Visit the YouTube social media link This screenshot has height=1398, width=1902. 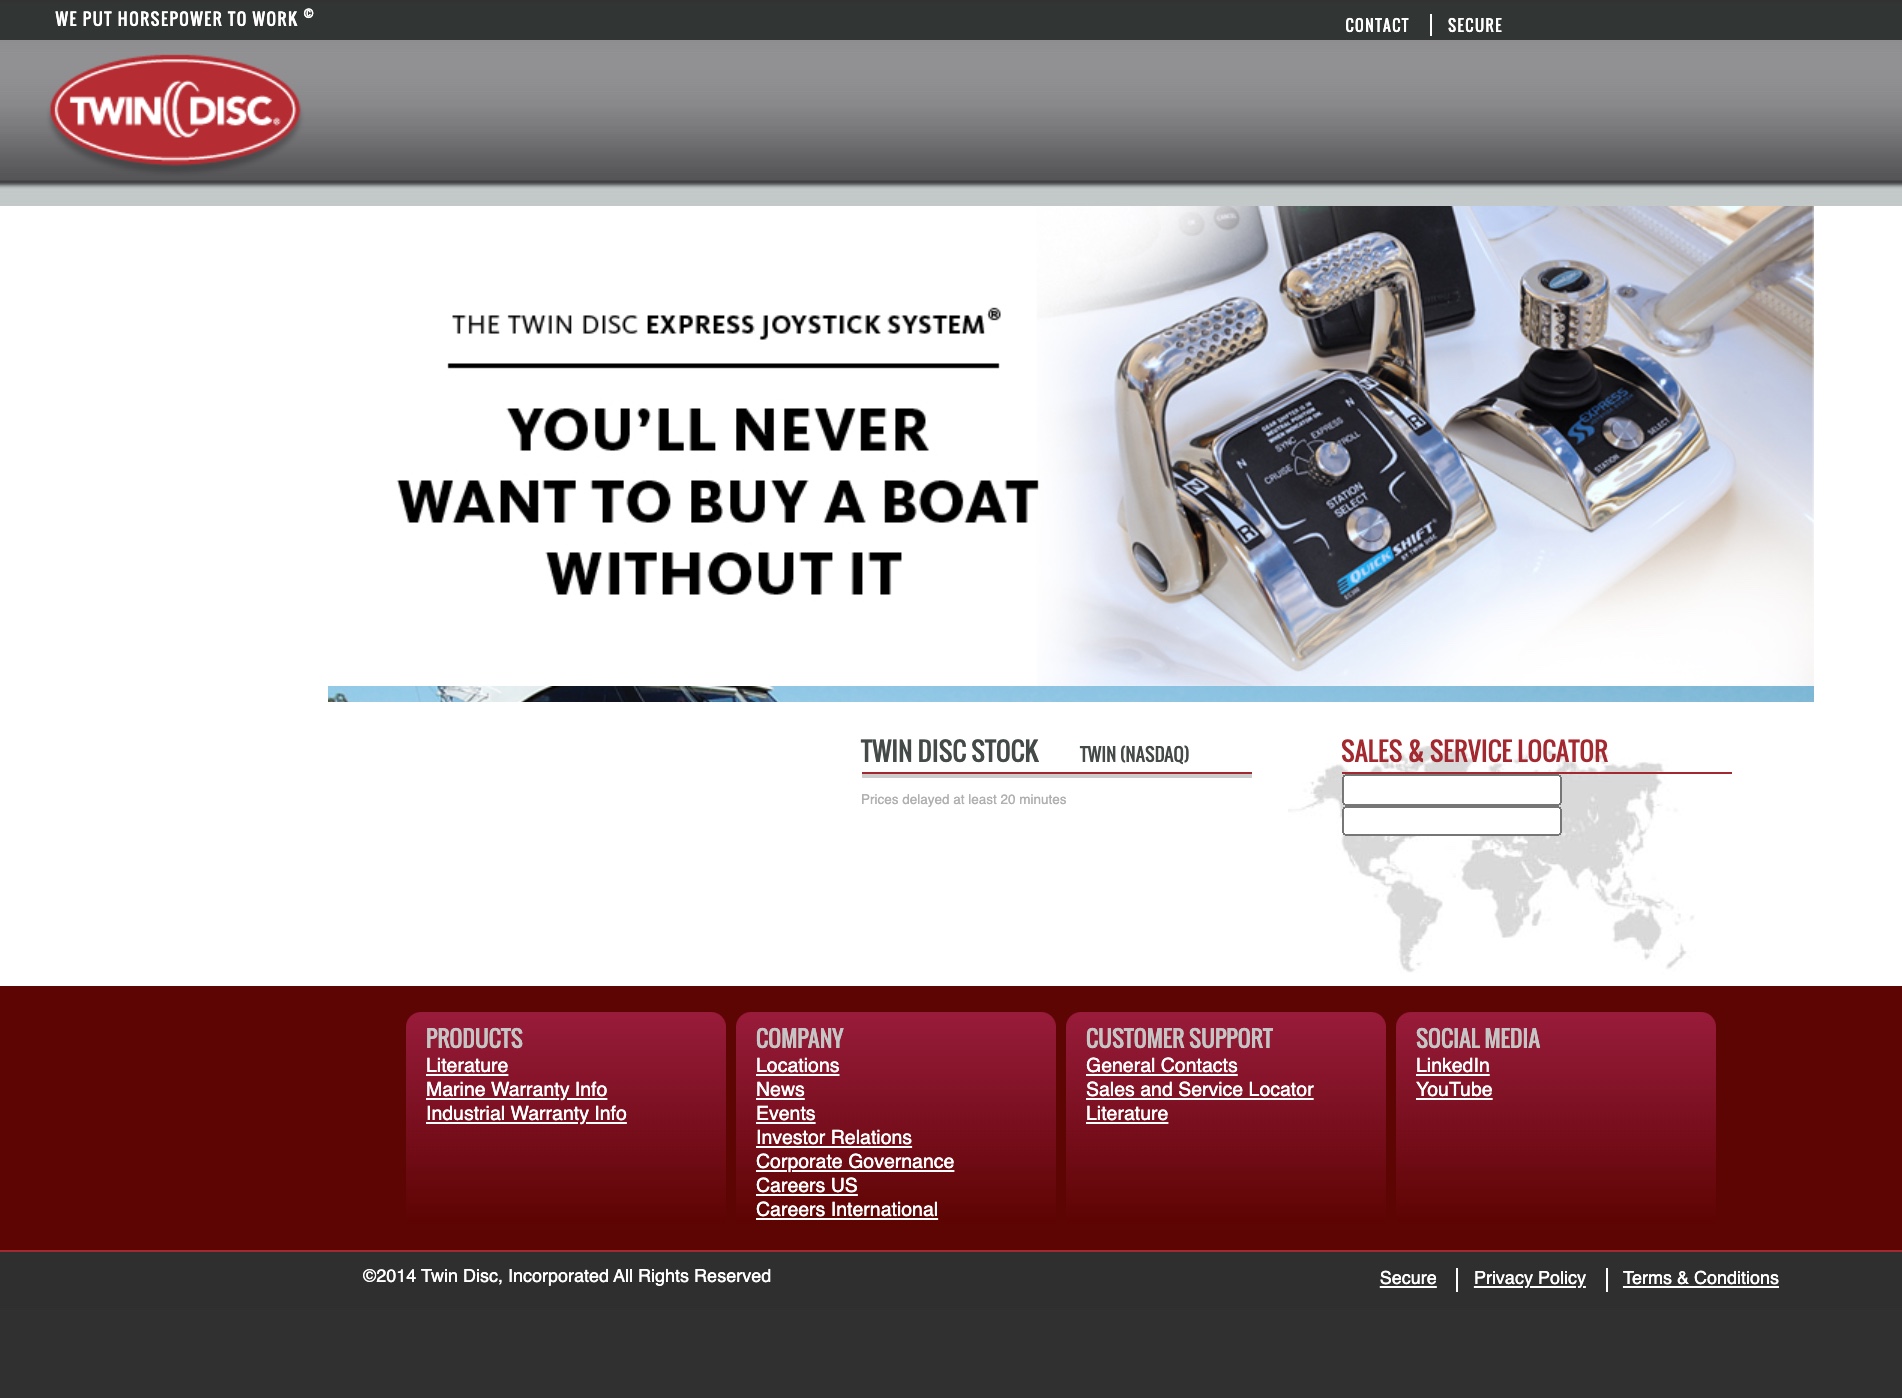point(1453,1090)
